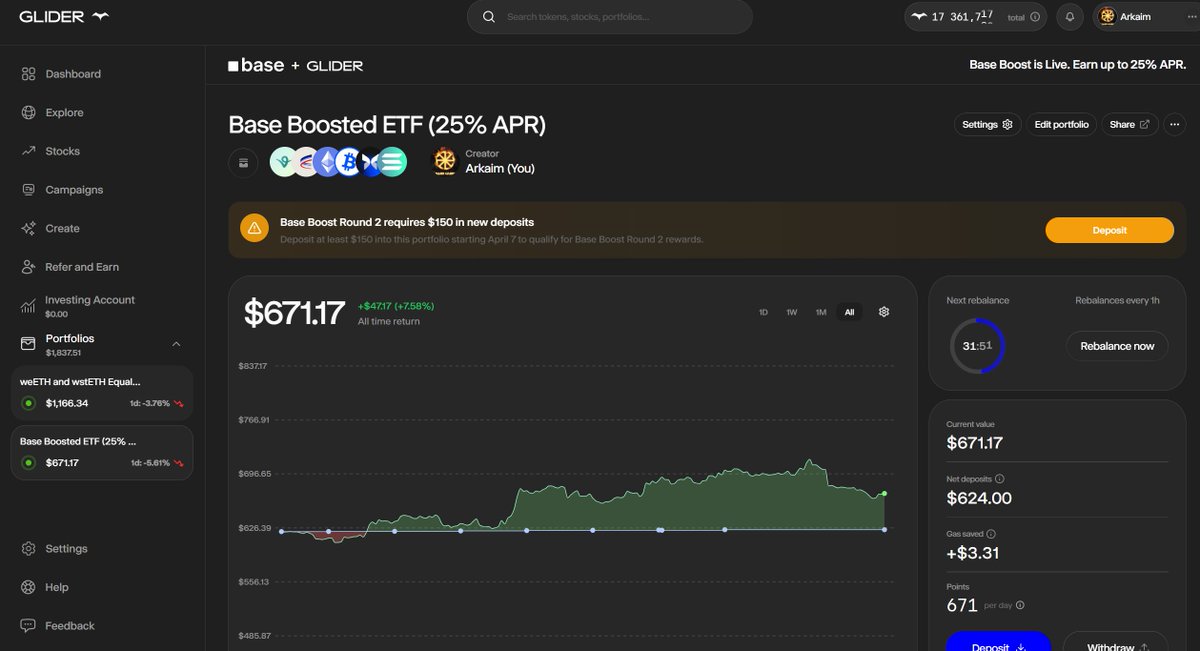Image resolution: width=1200 pixels, height=651 pixels.
Task: Click the Solana token icon
Action: pyautogui.click(x=392, y=162)
